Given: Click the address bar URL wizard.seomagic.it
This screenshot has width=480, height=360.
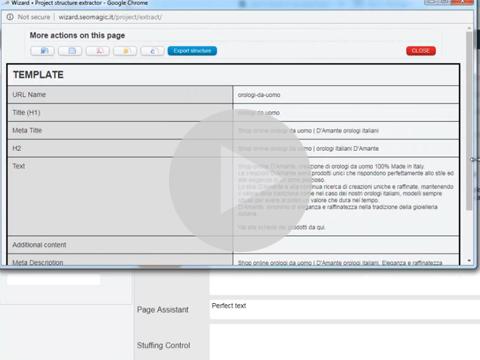Looking at the screenshot, I should (110, 17).
